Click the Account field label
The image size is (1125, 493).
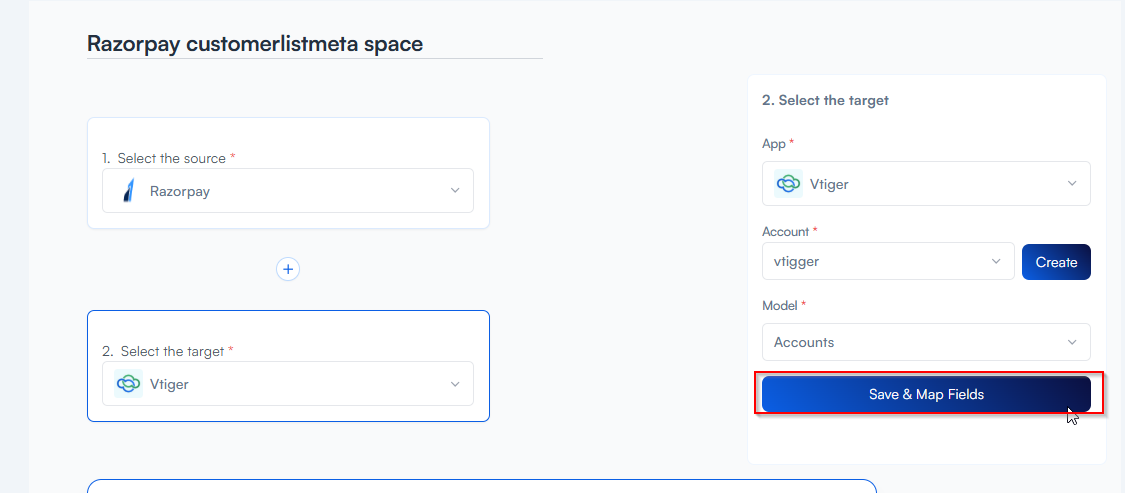785,231
